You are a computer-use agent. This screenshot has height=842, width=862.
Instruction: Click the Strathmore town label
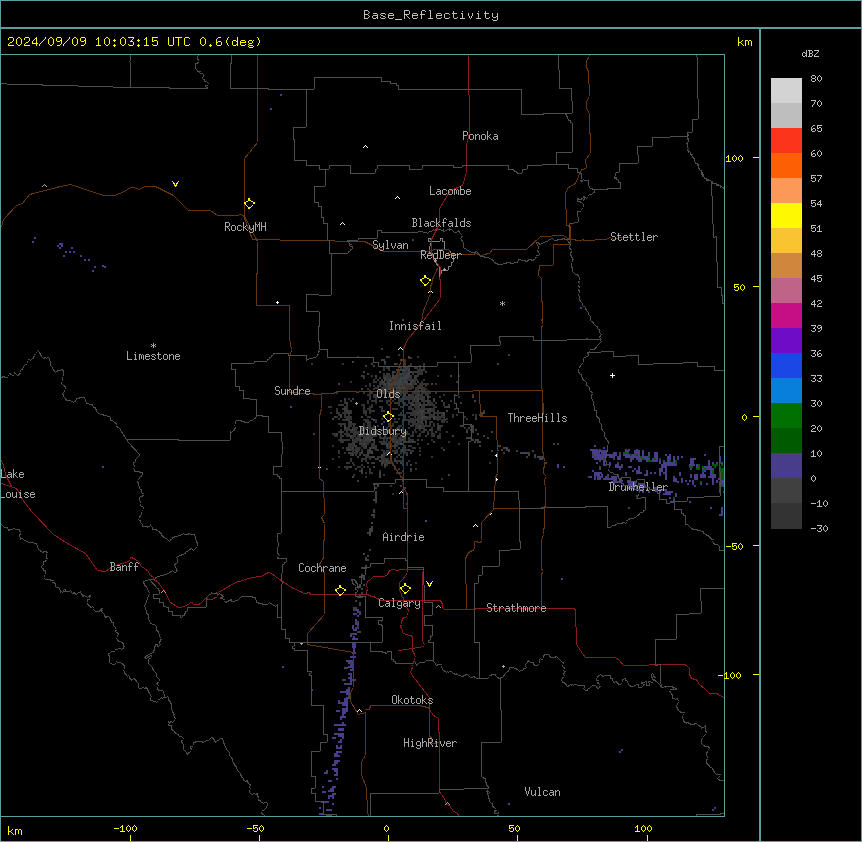[516, 608]
